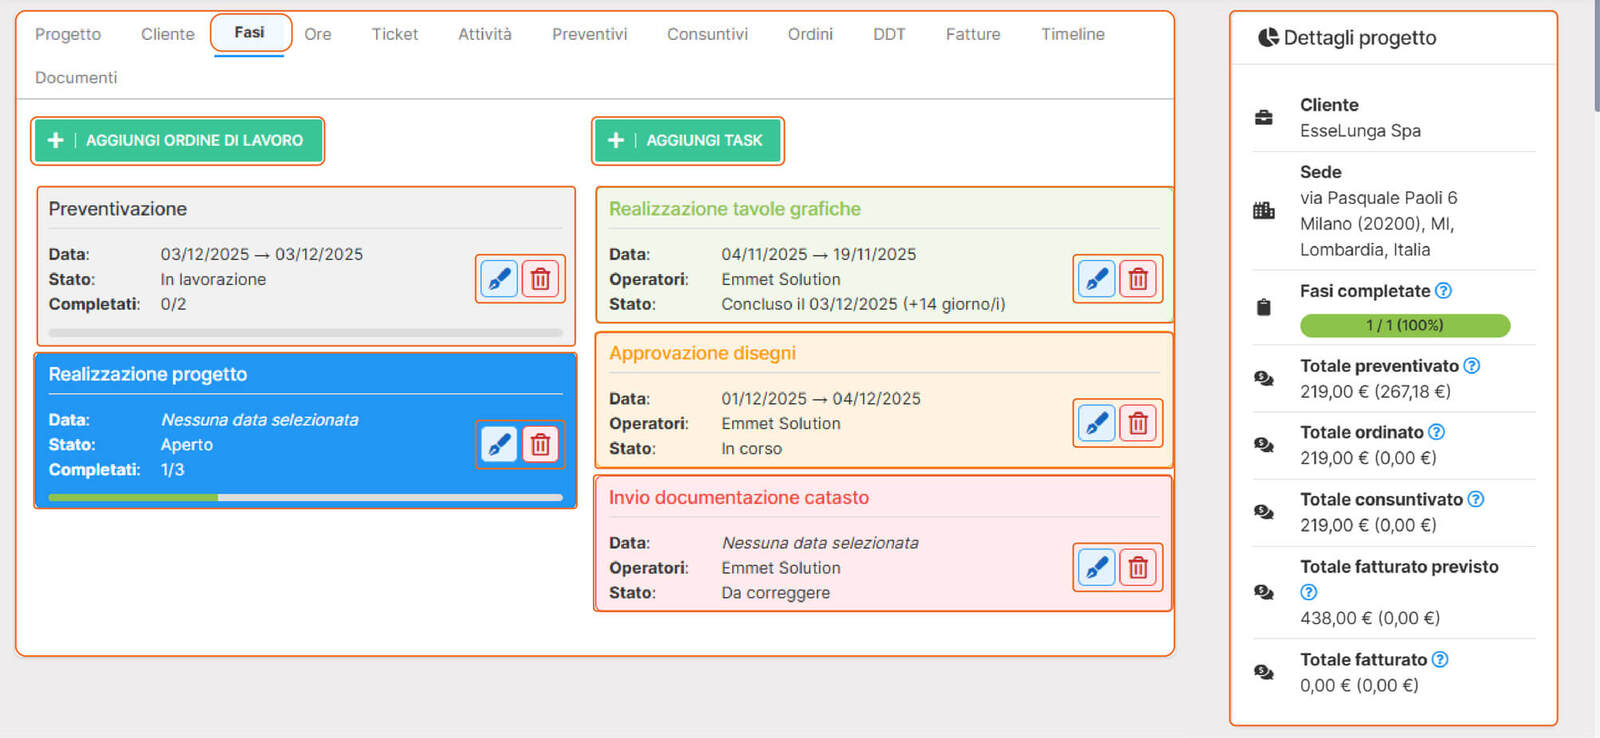This screenshot has width=1600, height=738.
Task: Go to the Documenti tab
Action: (x=76, y=78)
